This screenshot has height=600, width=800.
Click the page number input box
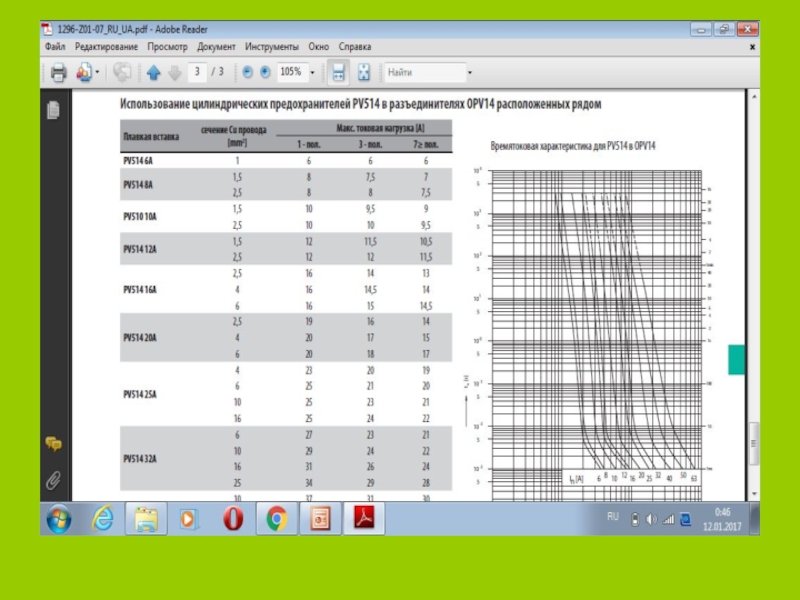pos(197,72)
